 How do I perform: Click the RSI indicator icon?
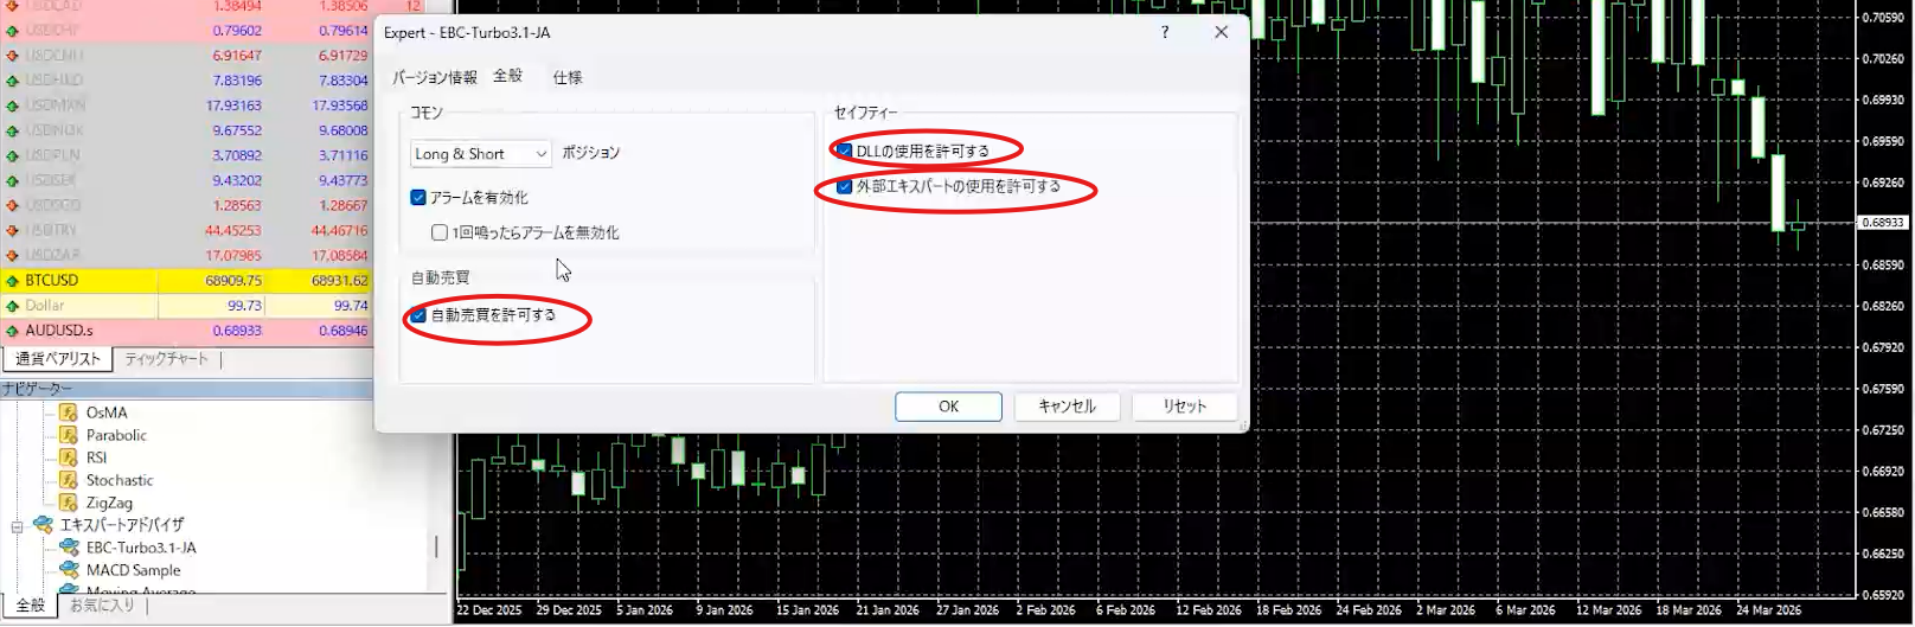68,457
